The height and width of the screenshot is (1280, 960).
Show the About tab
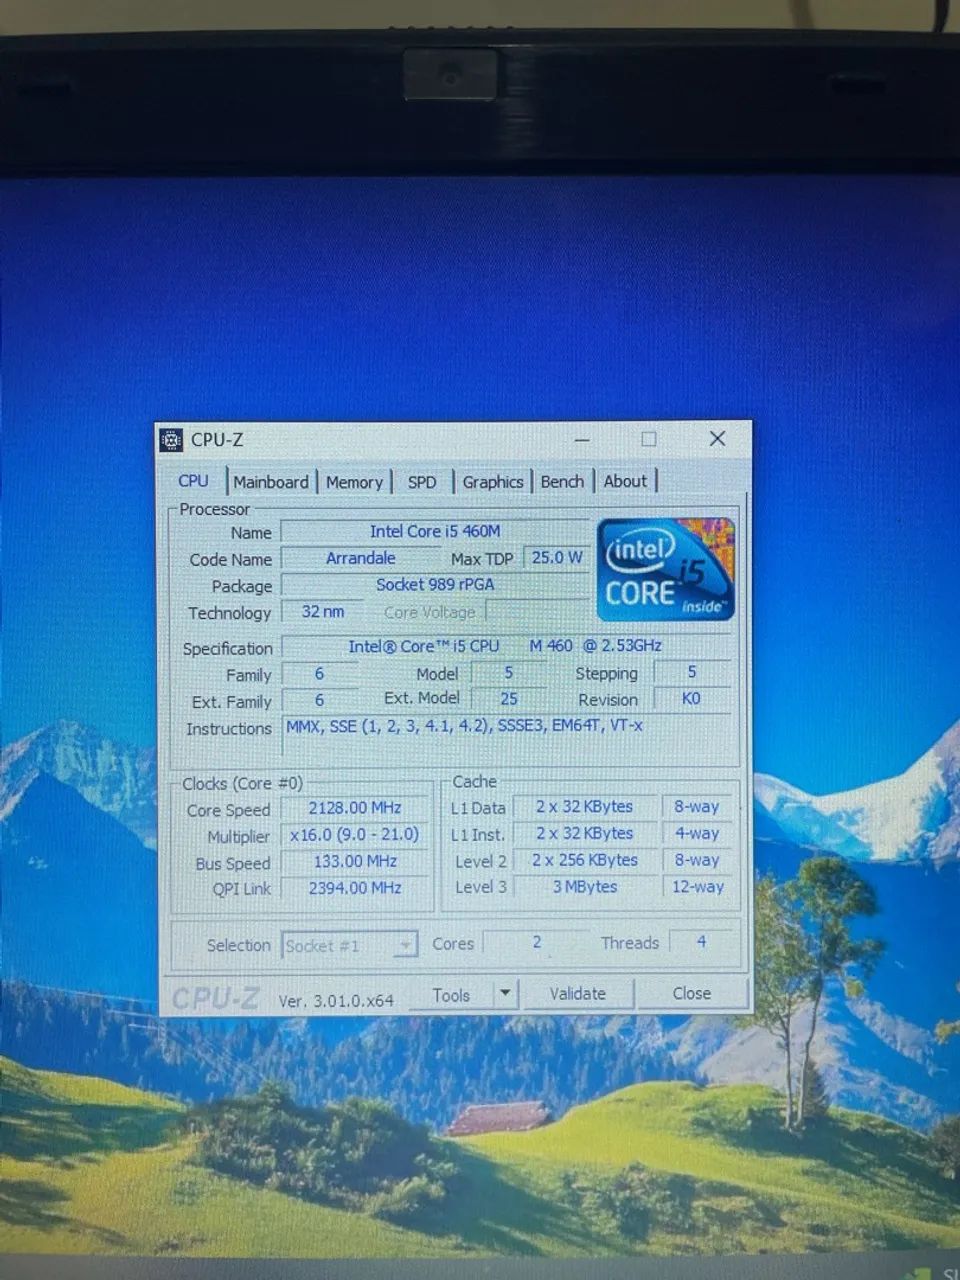click(x=625, y=481)
